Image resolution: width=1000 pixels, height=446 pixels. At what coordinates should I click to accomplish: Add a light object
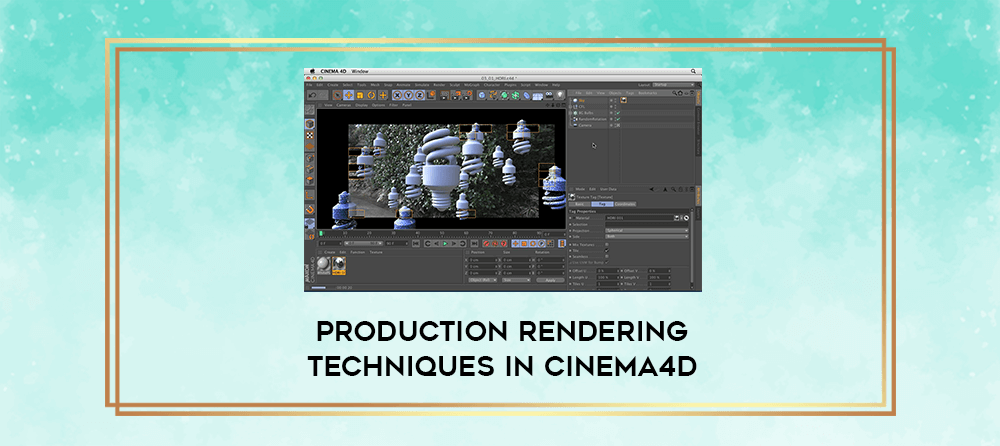[560, 95]
